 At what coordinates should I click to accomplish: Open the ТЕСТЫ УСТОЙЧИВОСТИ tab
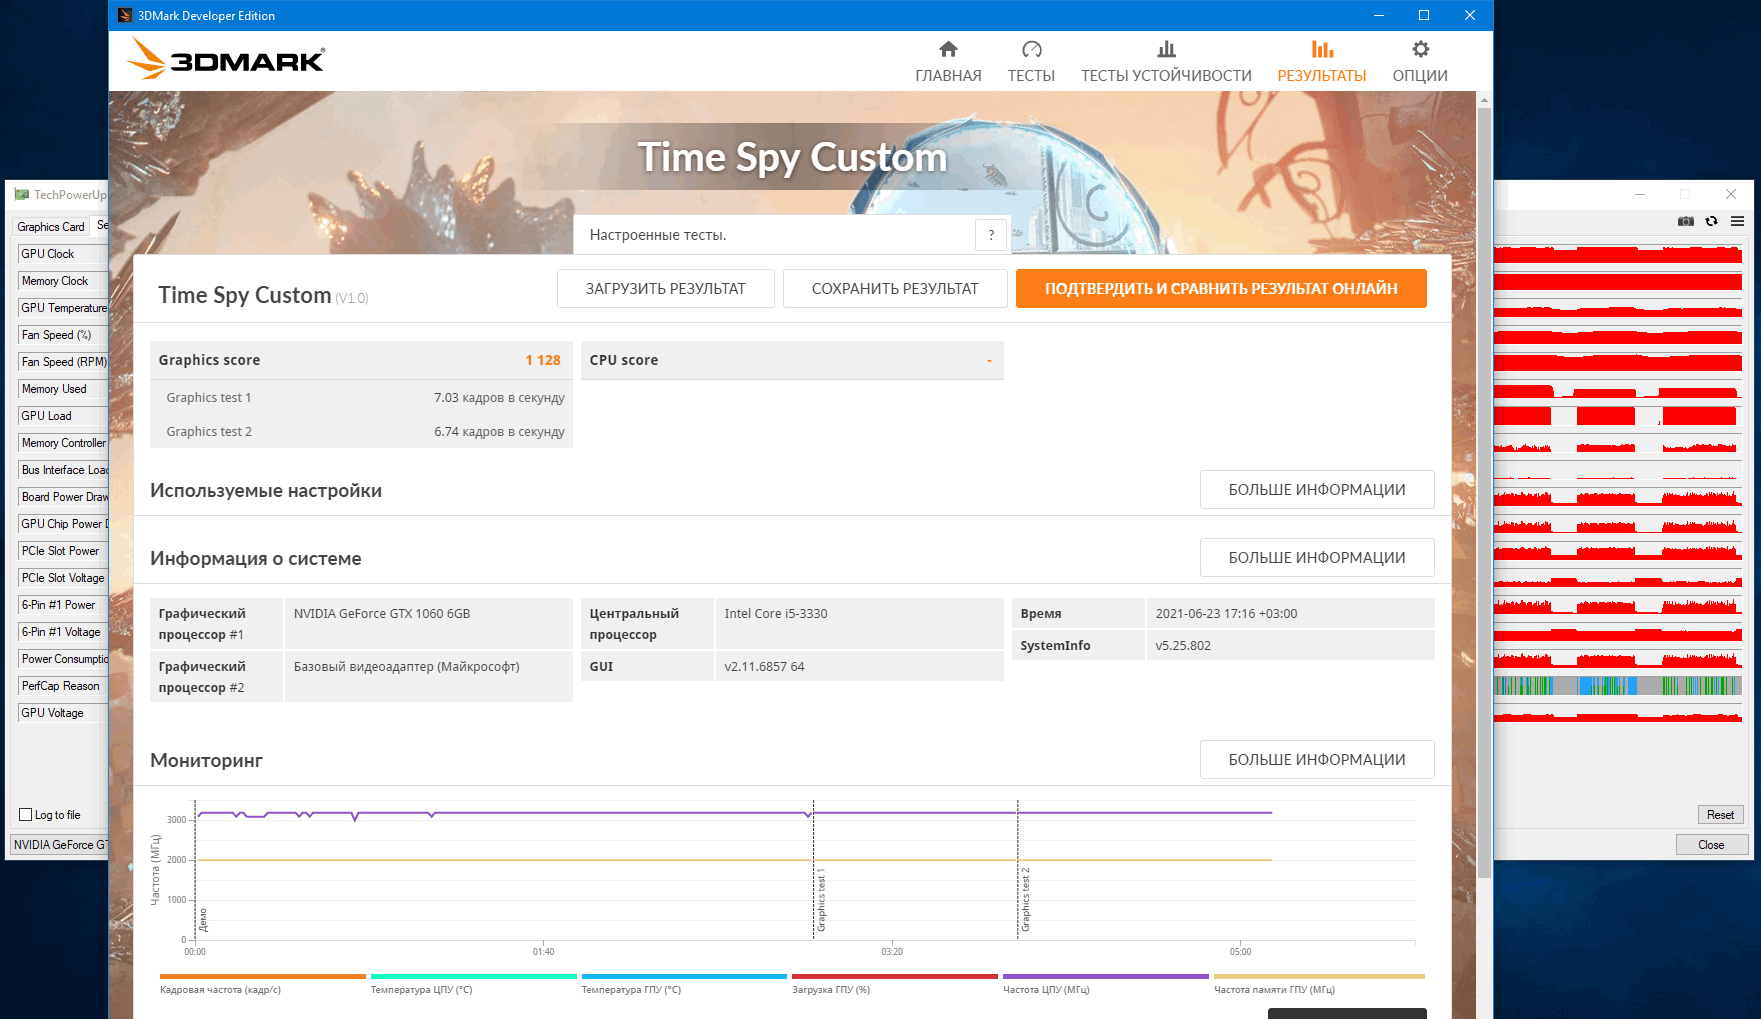pos(1166,62)
